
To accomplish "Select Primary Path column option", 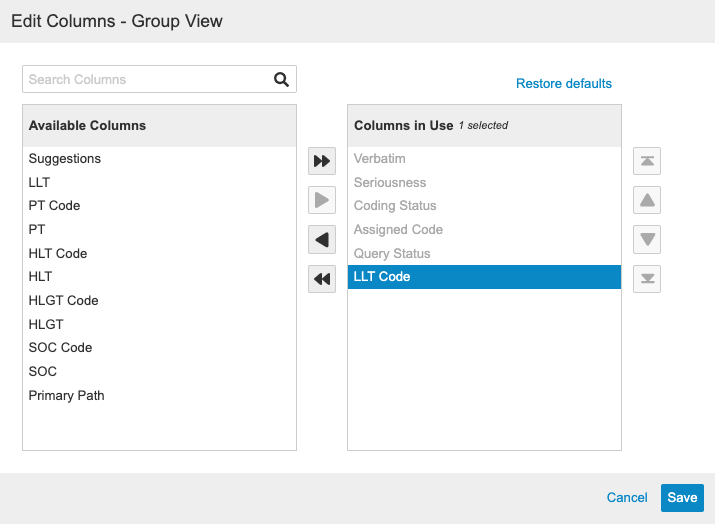I will (x=66, y=396).
